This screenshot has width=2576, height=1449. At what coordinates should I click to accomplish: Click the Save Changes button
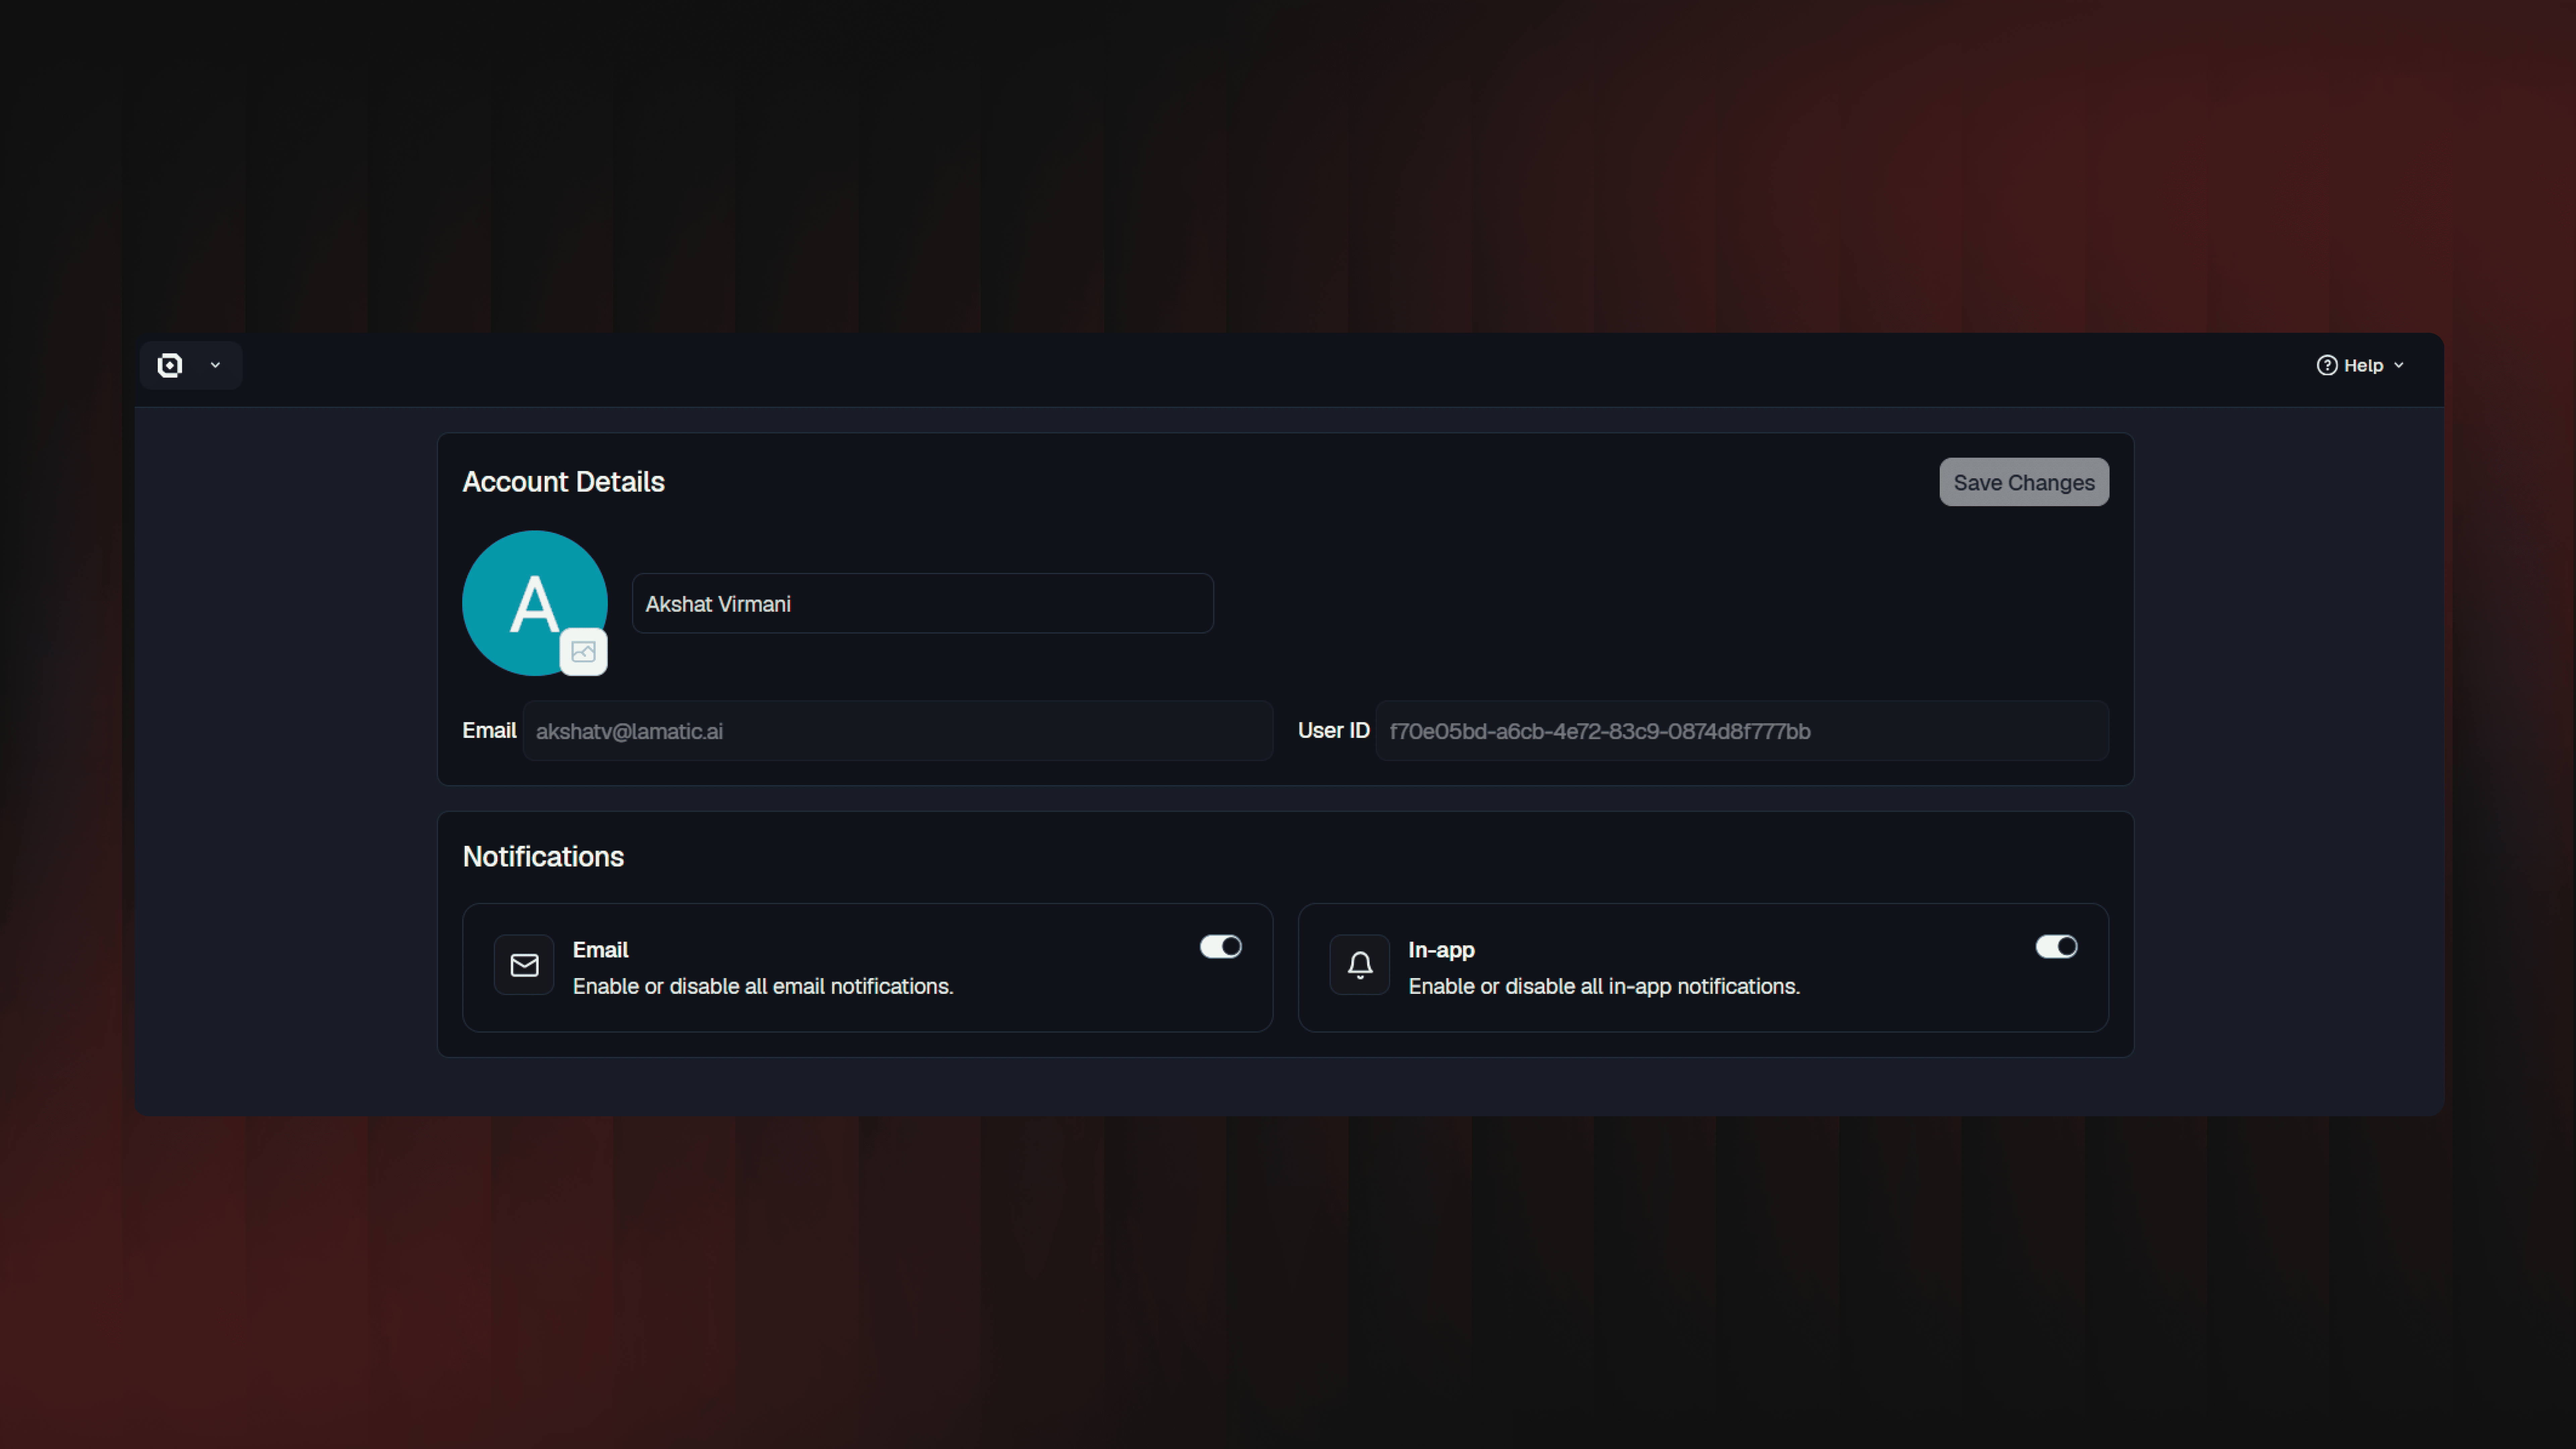coord(2024,482)
